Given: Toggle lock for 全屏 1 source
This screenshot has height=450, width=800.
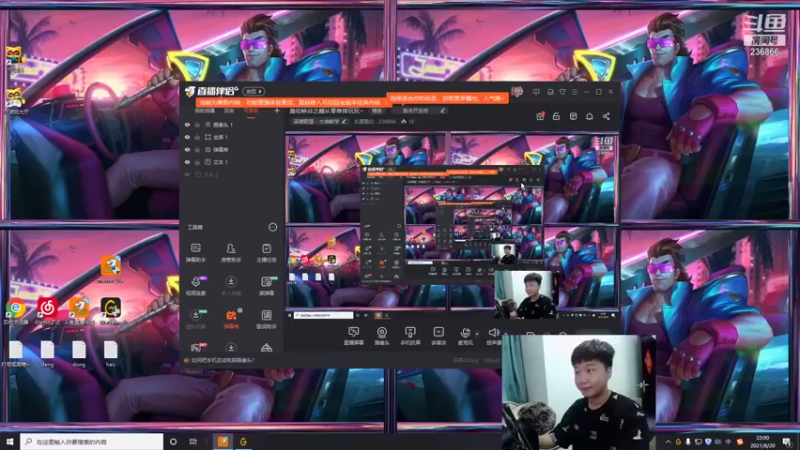Looking at the screenshot, I should pyautogui.click(x=197, y=137).
